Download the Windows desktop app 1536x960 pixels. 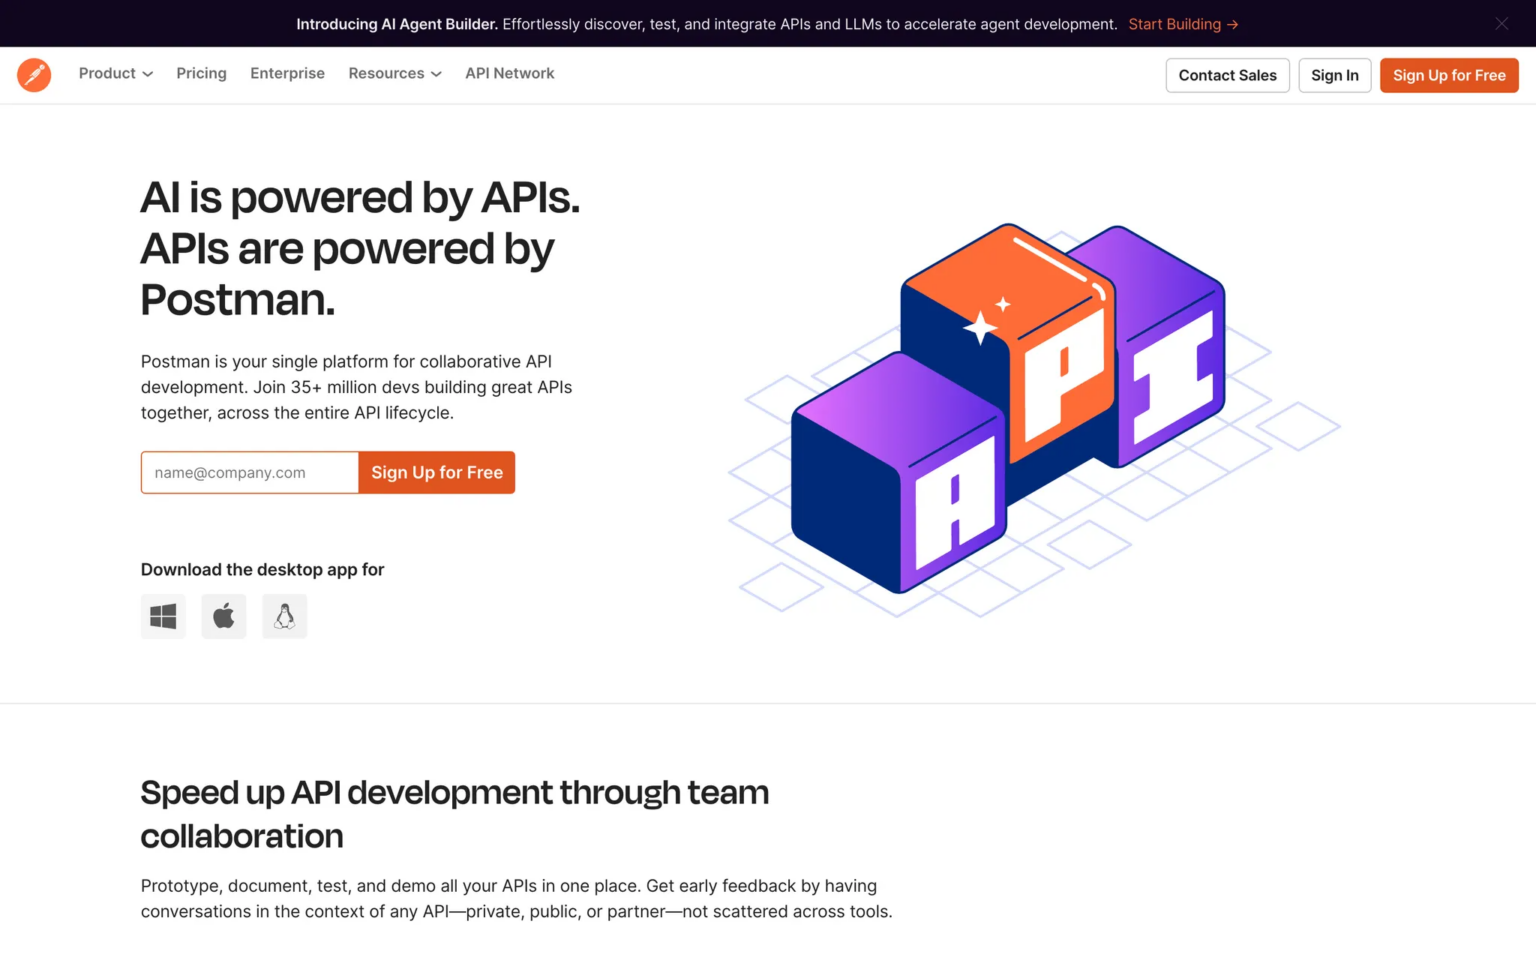pos(163,616)
